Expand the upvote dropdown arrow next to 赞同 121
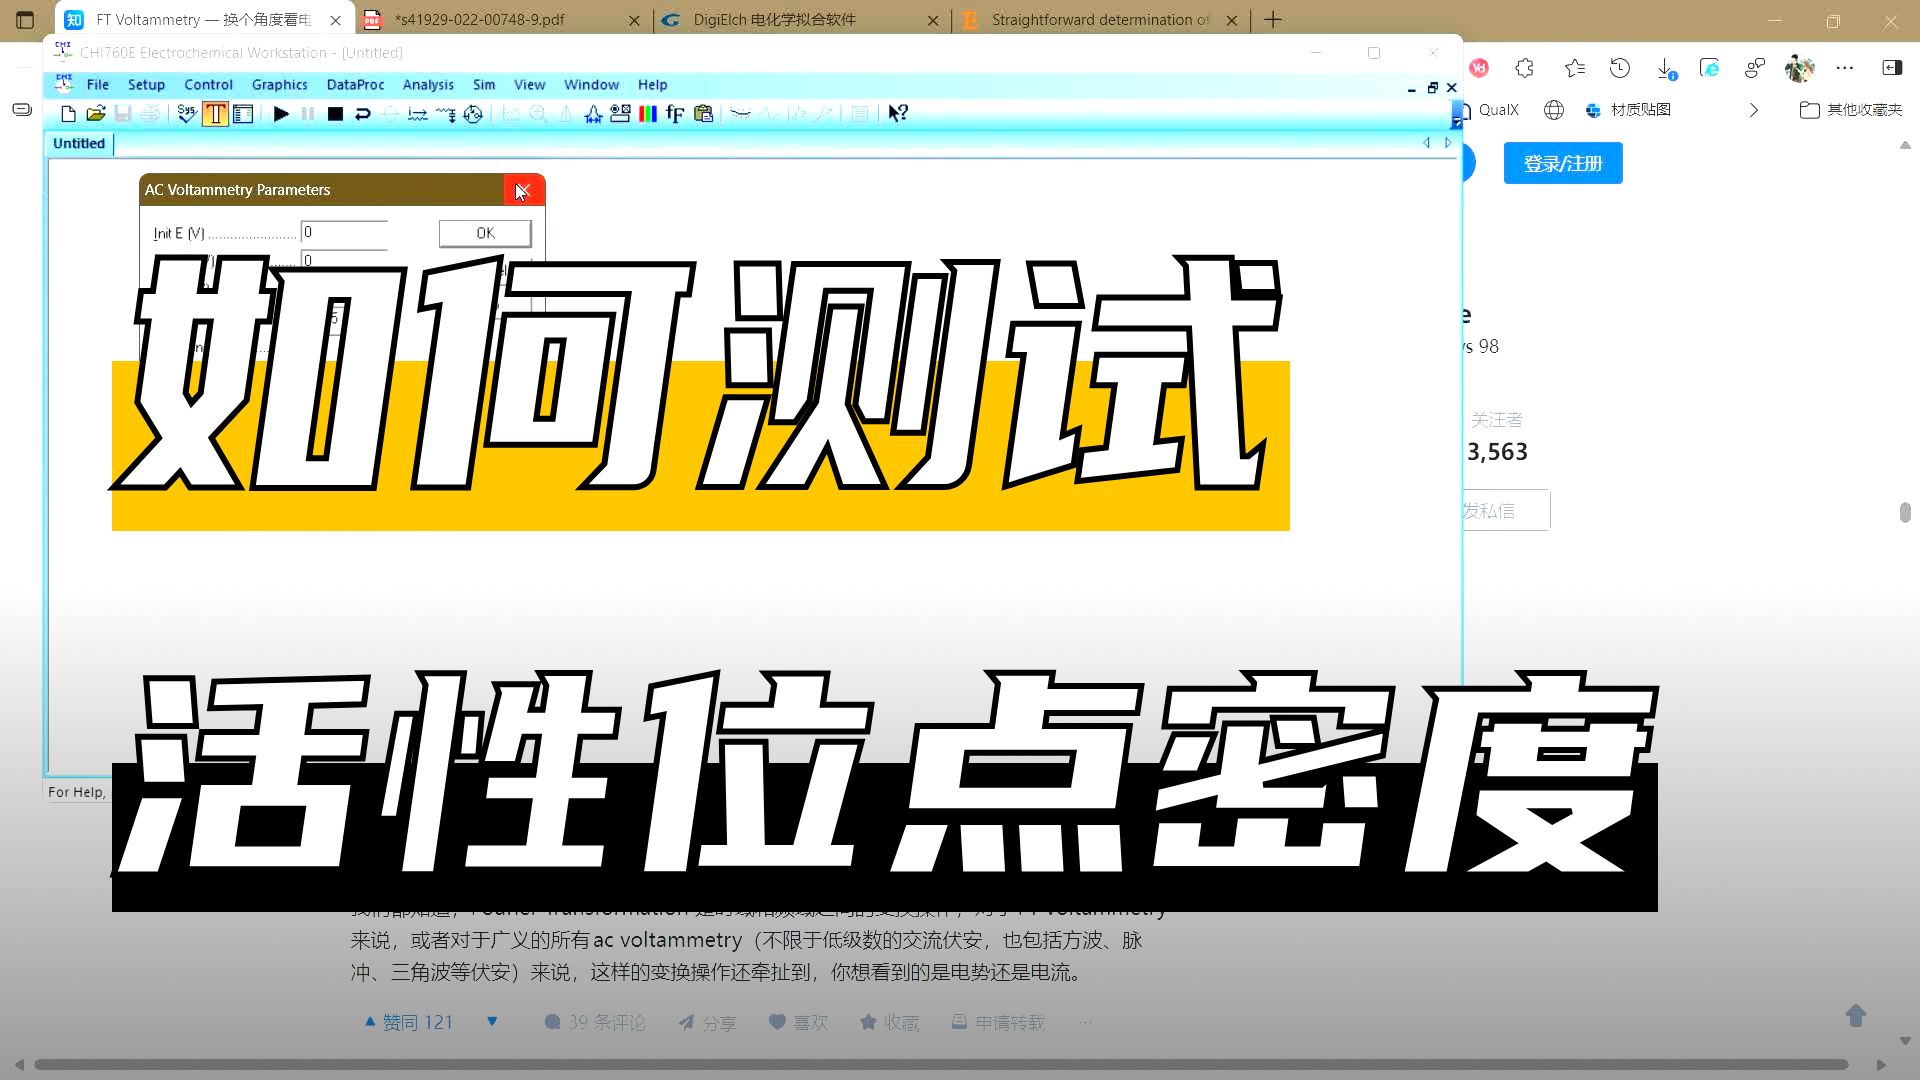This screenshot has height=1080, width=1920. [x=492, y=1021]
